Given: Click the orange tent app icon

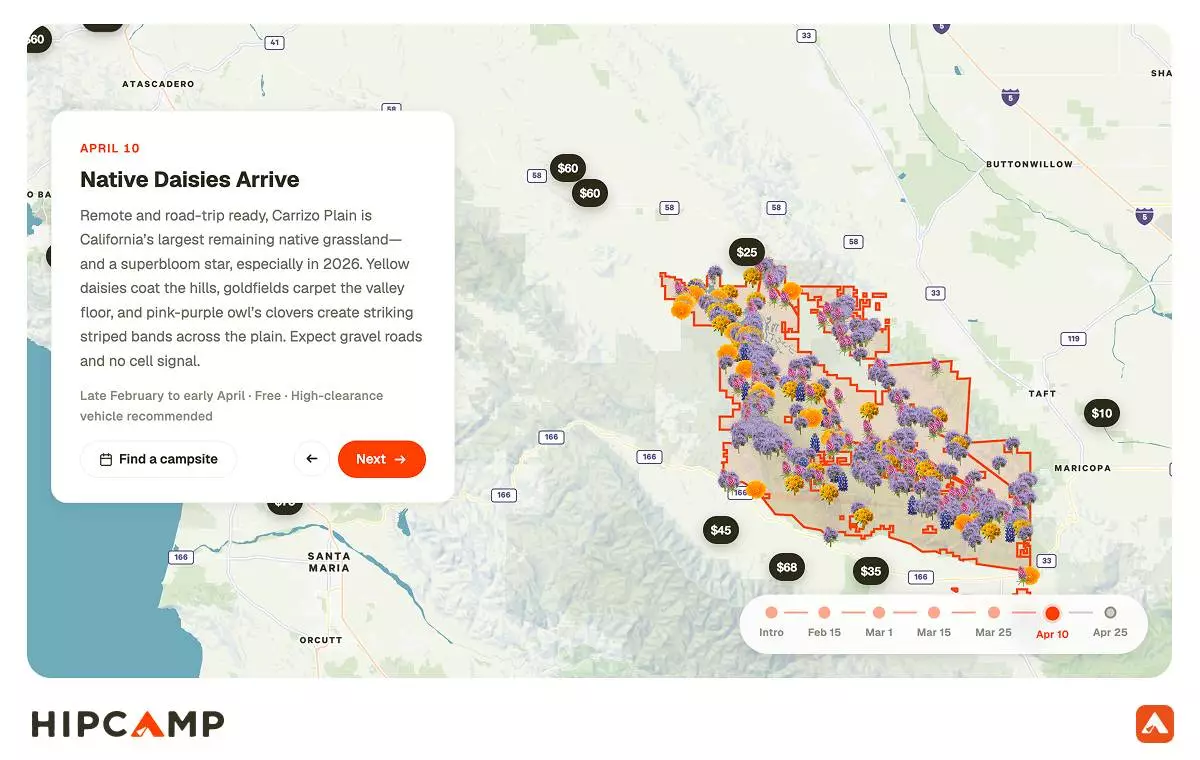Looking at the screenshot, I should [1154, 724].
